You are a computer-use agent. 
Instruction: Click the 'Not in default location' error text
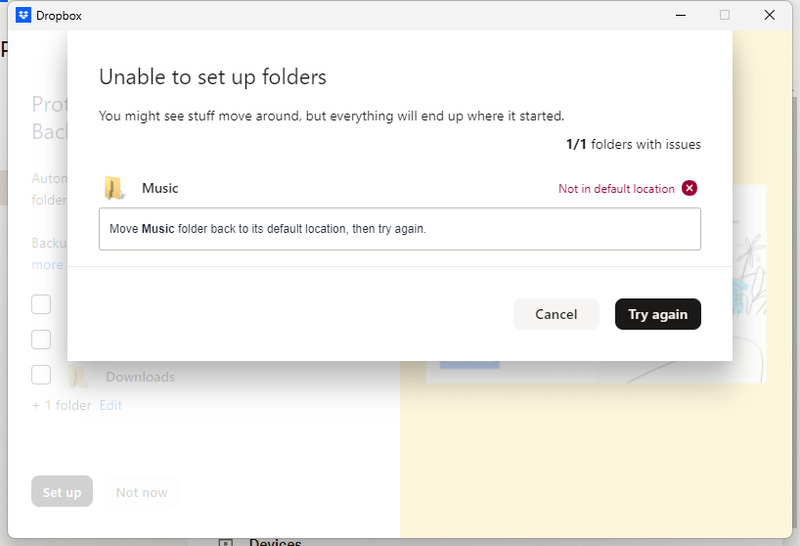tap(616, 189)
